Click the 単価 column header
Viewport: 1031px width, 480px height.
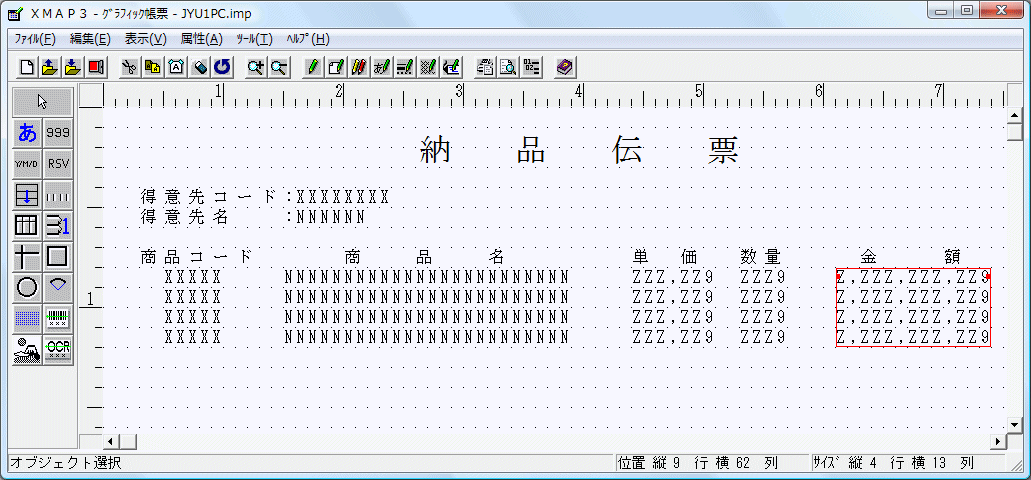point(665,256)
